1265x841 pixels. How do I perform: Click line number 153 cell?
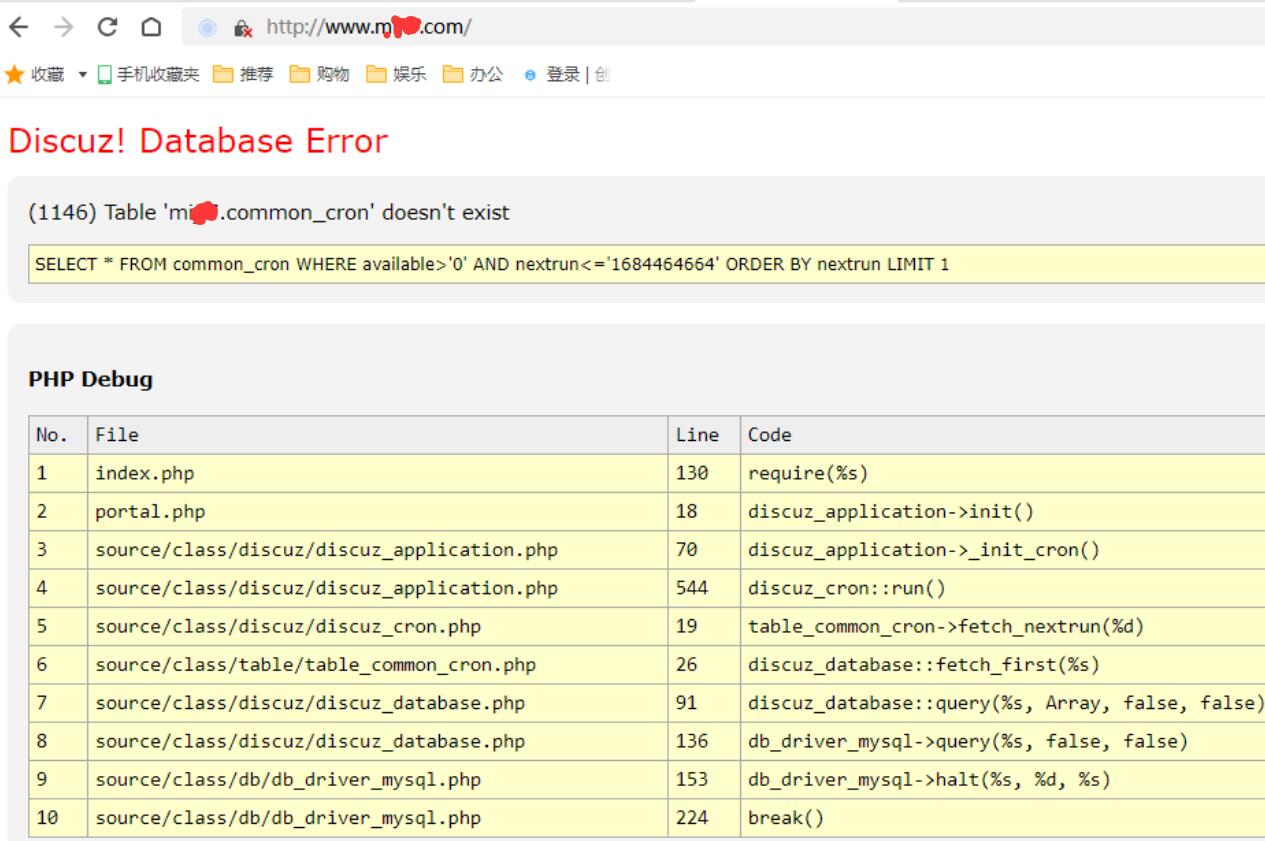tap(704, 779)
